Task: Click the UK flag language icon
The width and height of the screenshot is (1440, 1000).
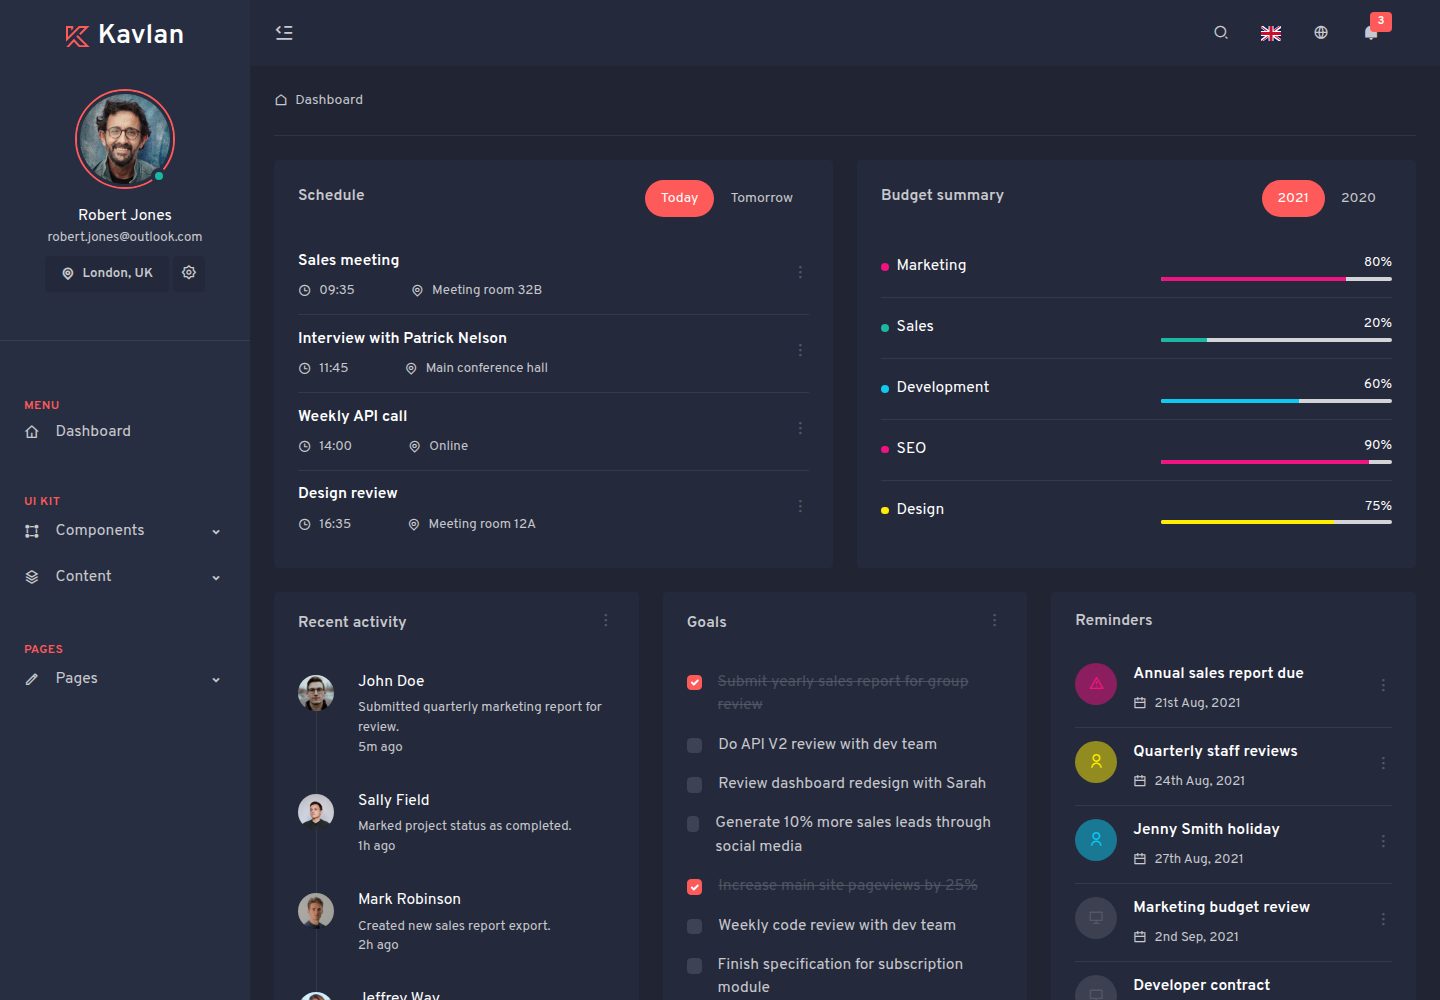Action: (x=1271, y=33)
